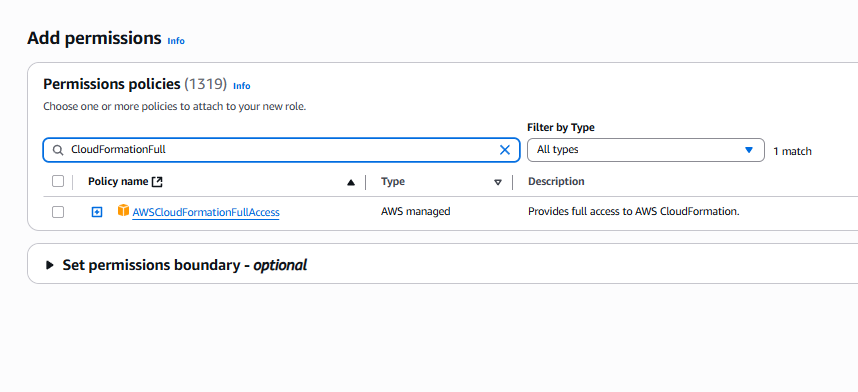Screen dimensions: 858x392
Task: Click the Description column header
Action: [x=556, y=181]
